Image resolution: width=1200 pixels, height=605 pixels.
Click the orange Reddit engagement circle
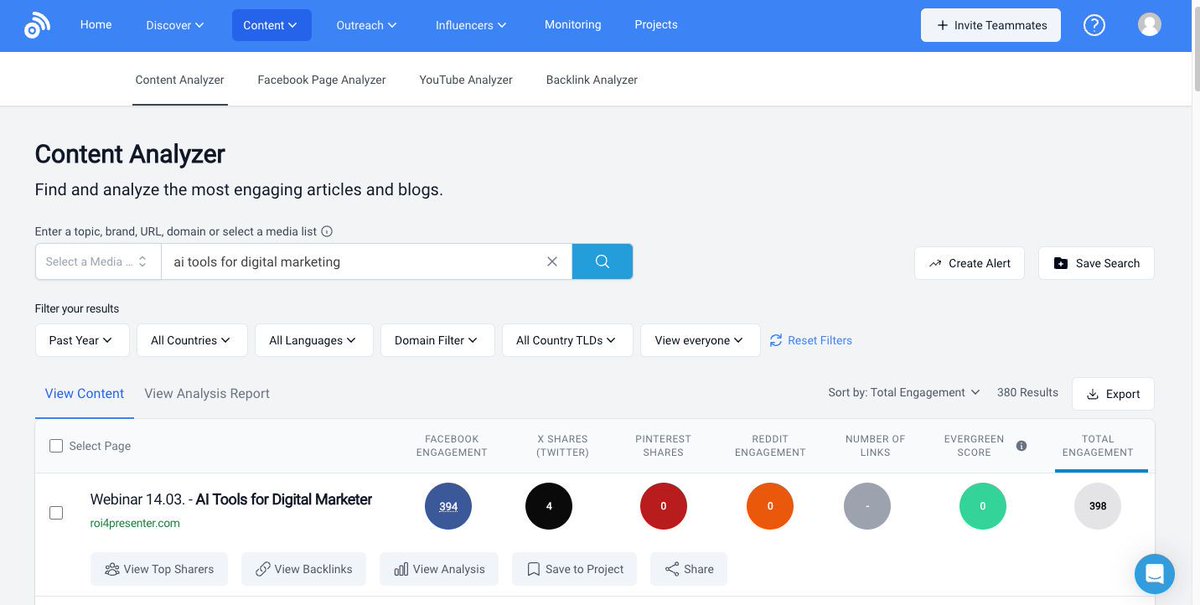(770, 506)
